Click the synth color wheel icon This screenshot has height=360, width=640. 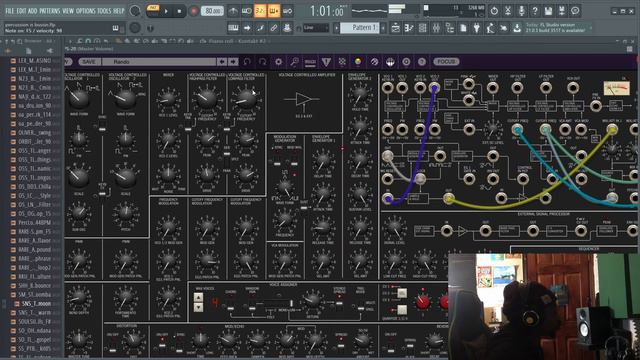(x=358, y=62)
